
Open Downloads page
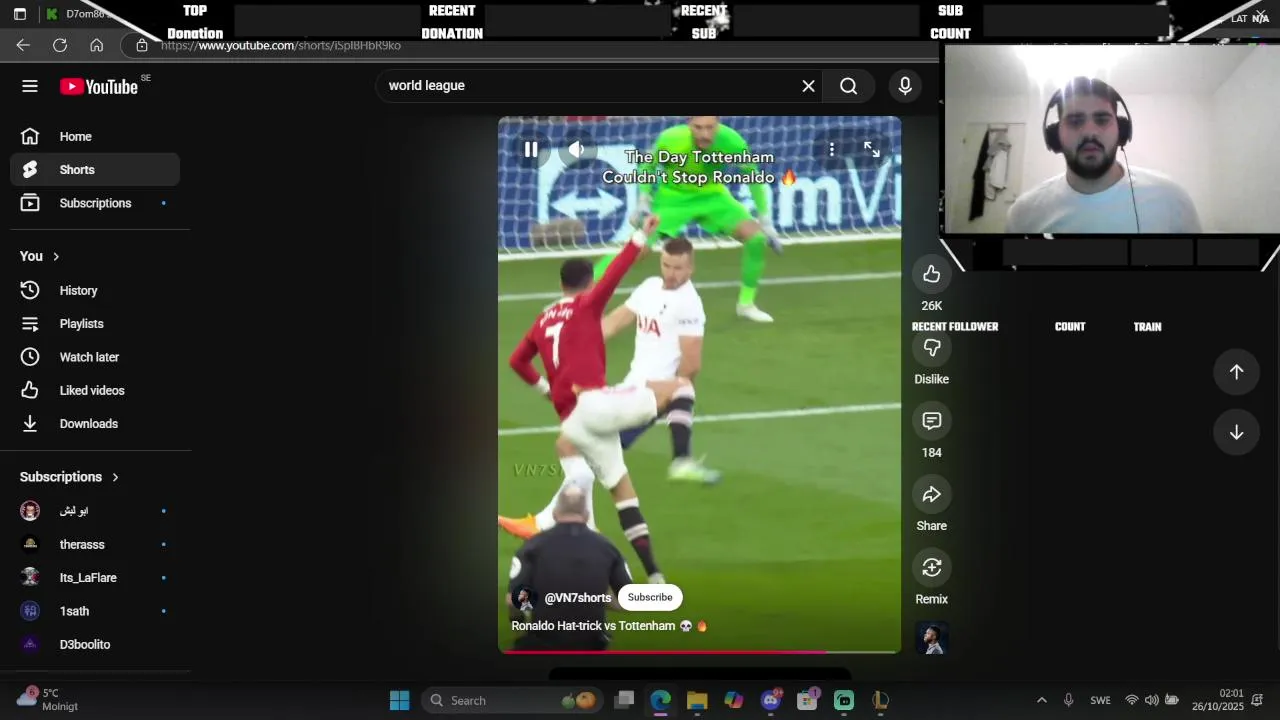(95, 424)
